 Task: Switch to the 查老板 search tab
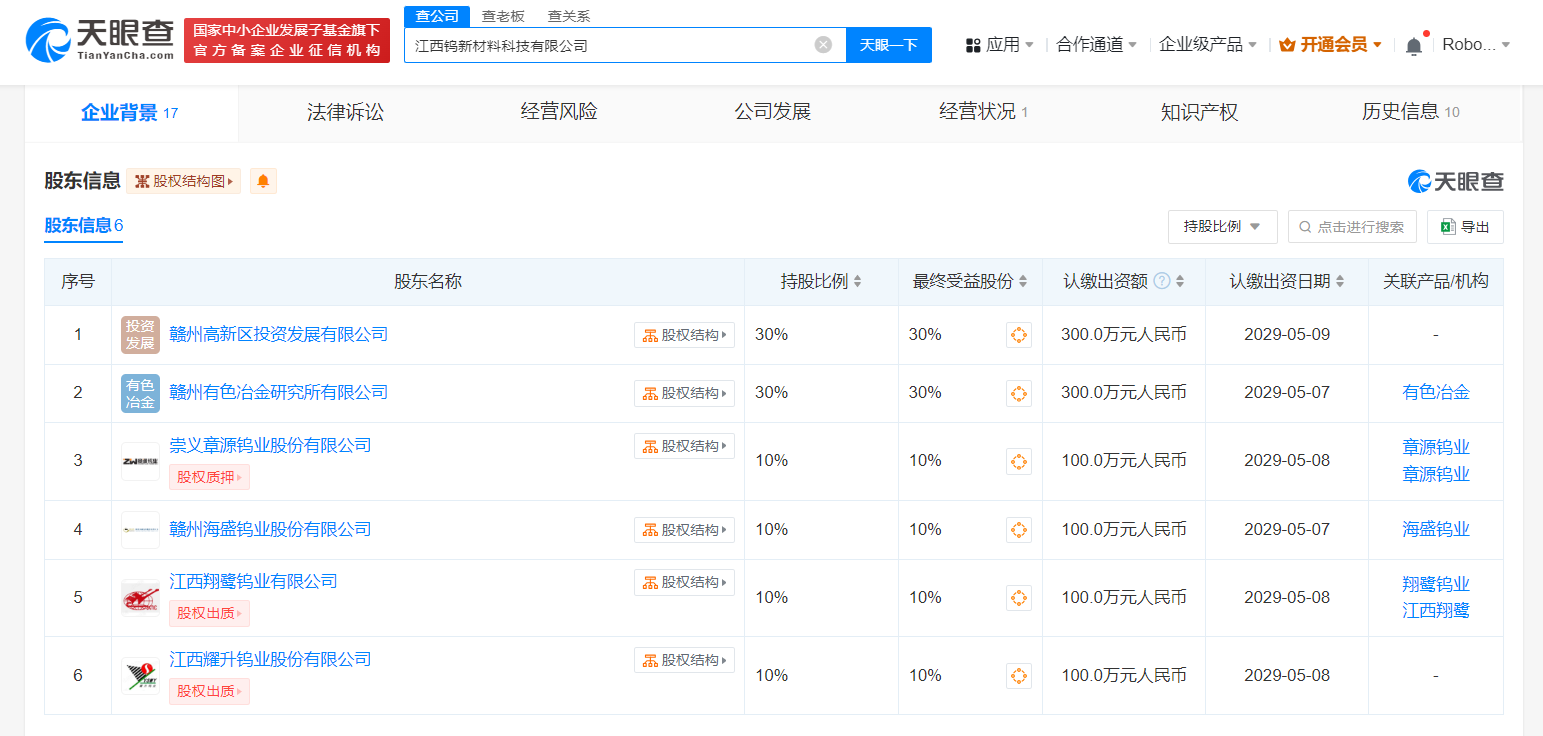coord(502,16)
